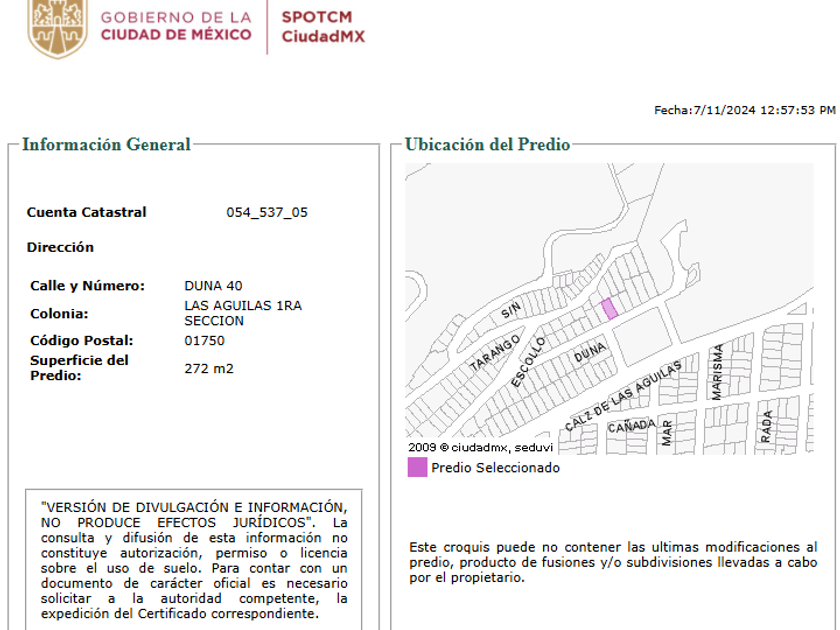Click the MAR street label on the map
This screenshot has width=840, height=630.
pyautogui.click(x=666, y=433)
